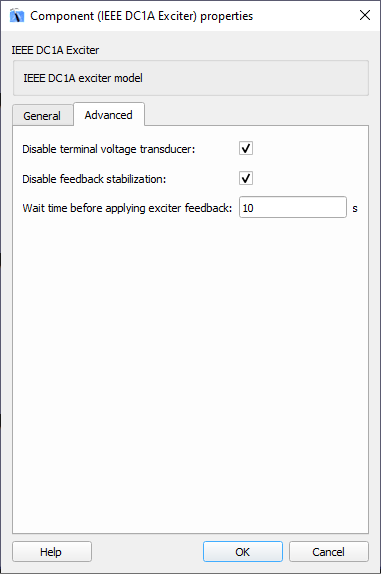Click empty area of Advanced panel
The image size is (381, 574).
[190, 366]
